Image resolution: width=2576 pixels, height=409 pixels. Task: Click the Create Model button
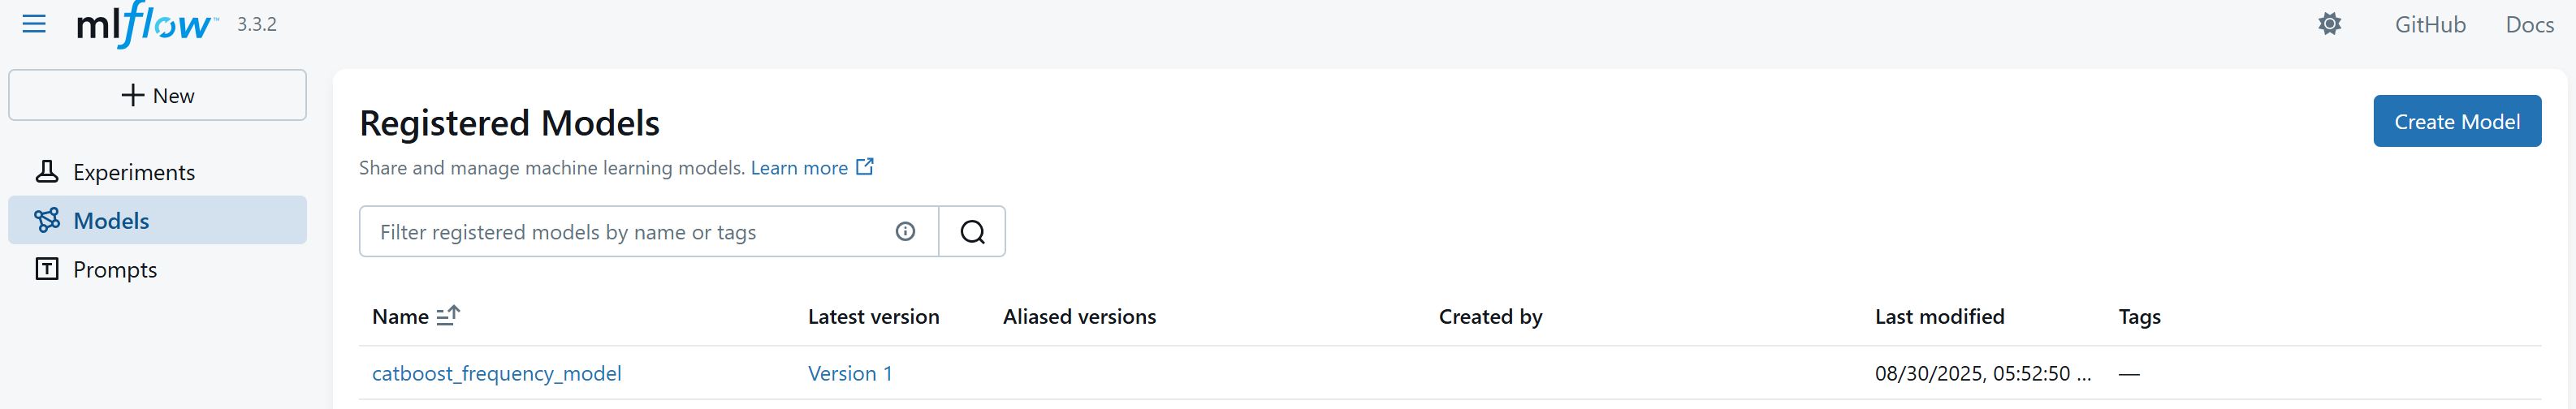click(2457, 121)
